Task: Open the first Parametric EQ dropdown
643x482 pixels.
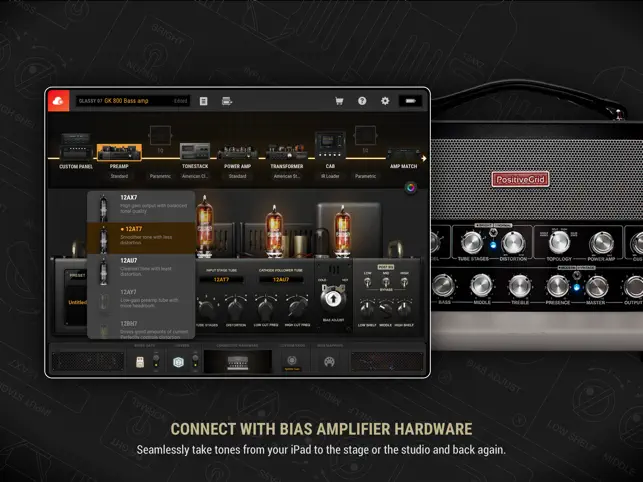Action: tap(160, 176)
